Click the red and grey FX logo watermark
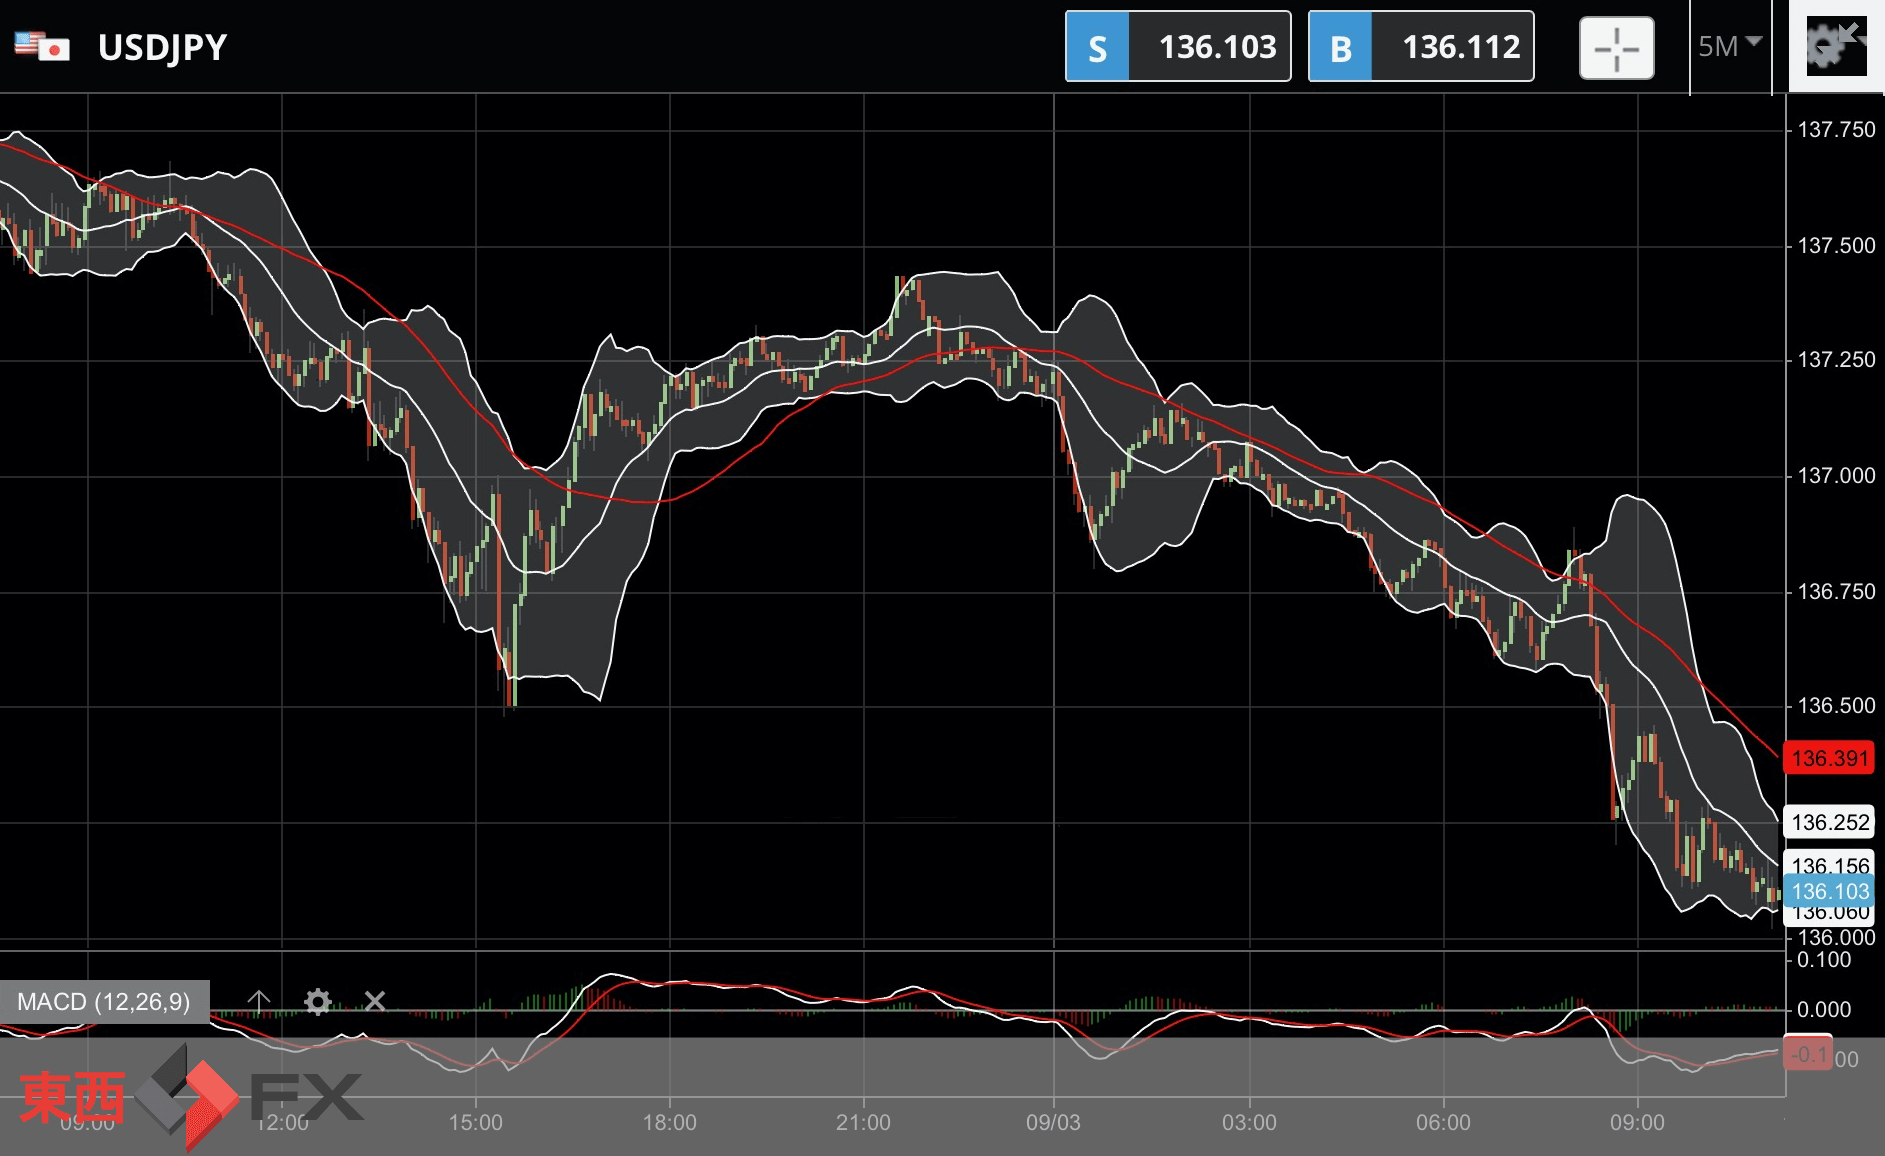The image size is (1885, 1156). tap(190, 1097)
